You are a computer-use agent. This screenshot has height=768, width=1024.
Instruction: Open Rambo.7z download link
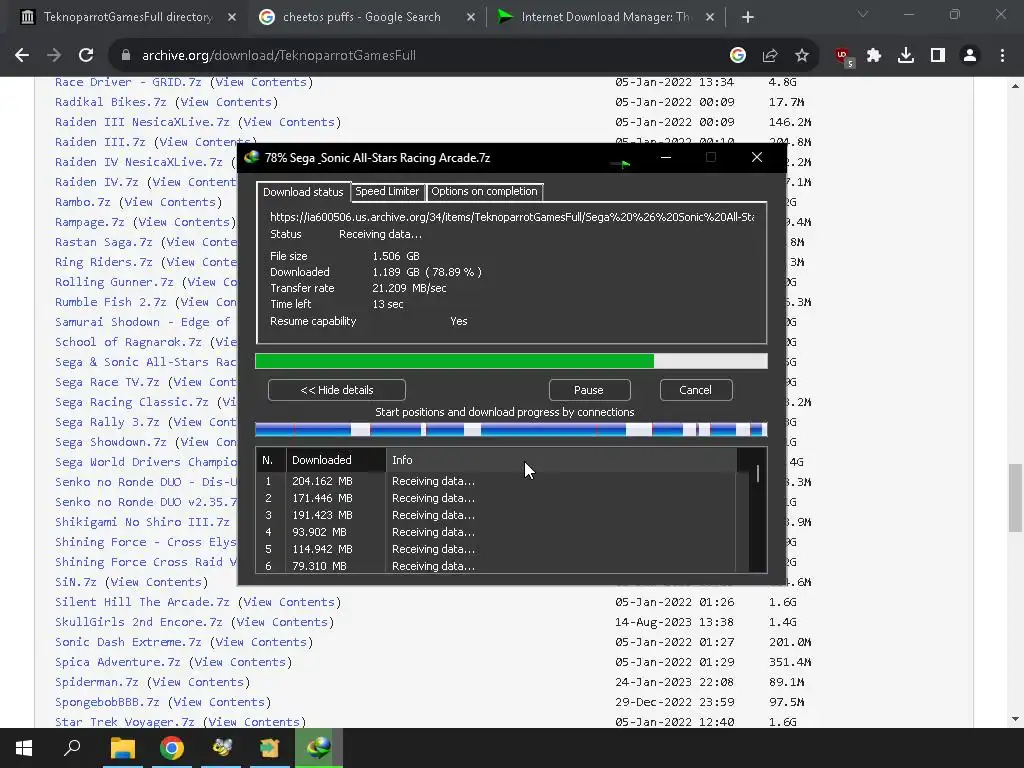coord(82,202)
